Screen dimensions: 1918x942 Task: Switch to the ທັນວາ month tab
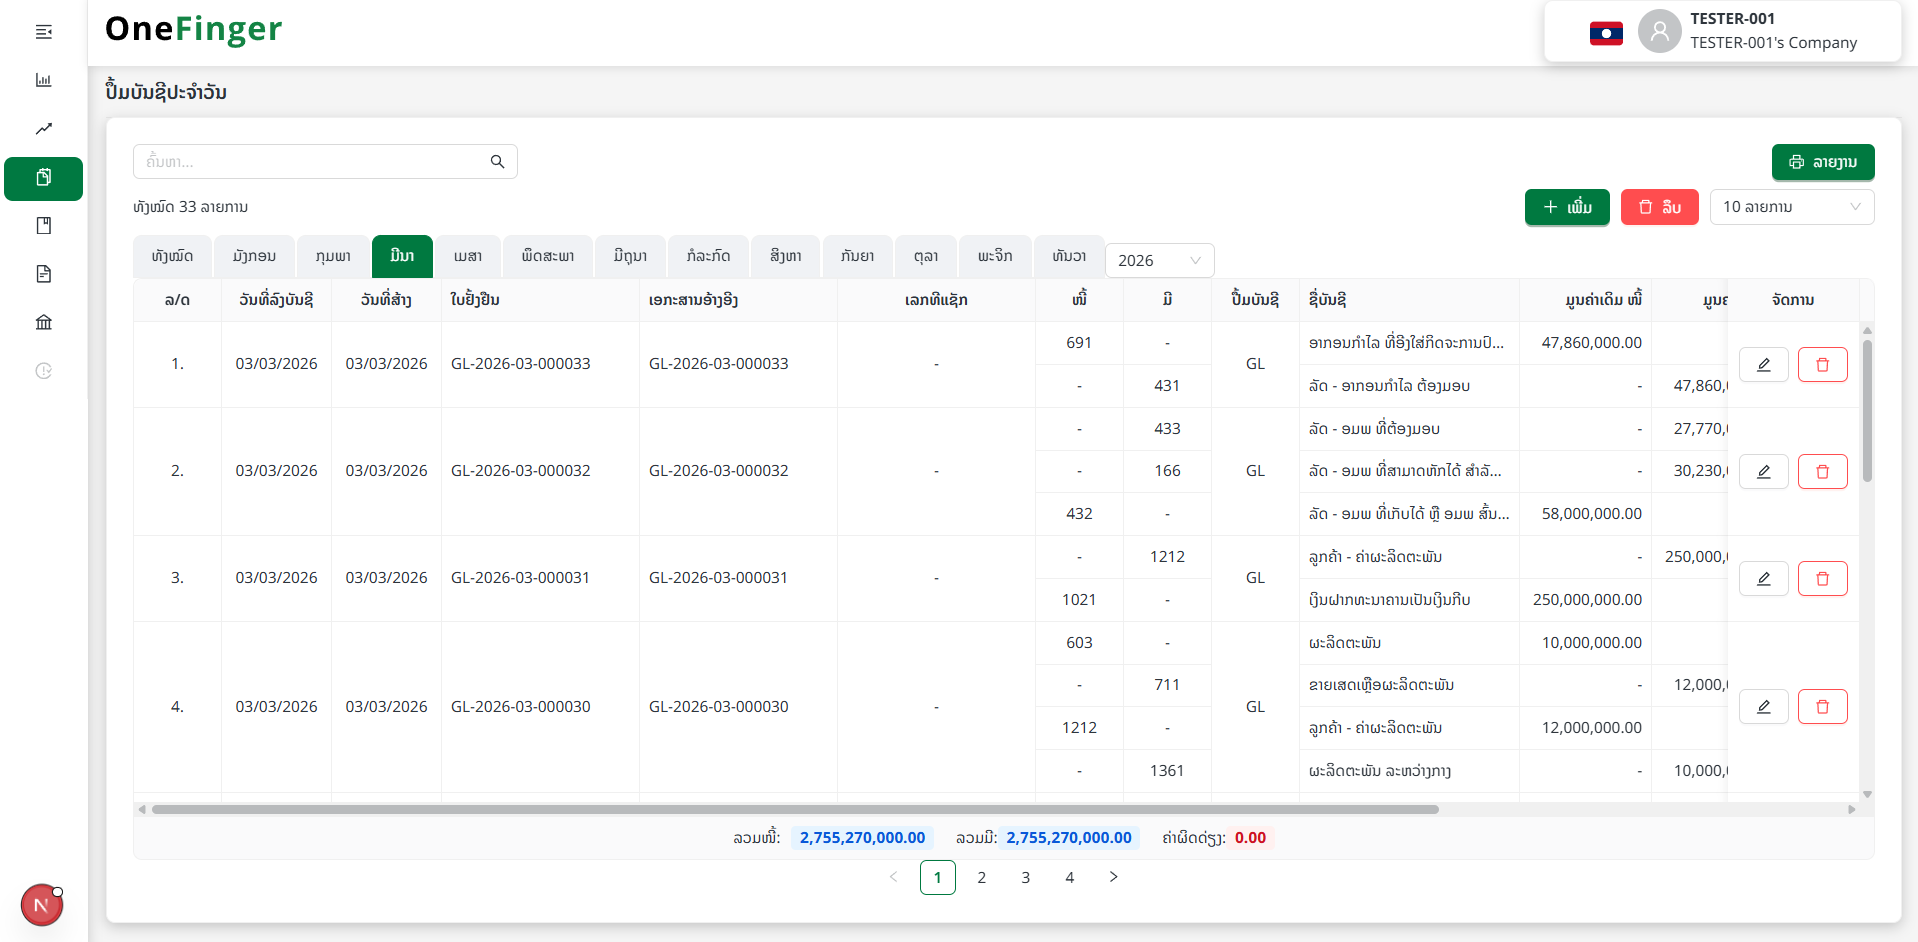point(1068,256)
